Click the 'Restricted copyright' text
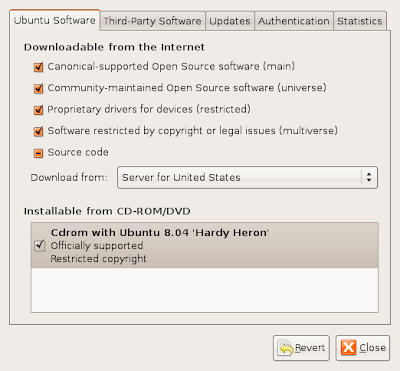This screenshot has width=400, height=371. pos(98,259)
